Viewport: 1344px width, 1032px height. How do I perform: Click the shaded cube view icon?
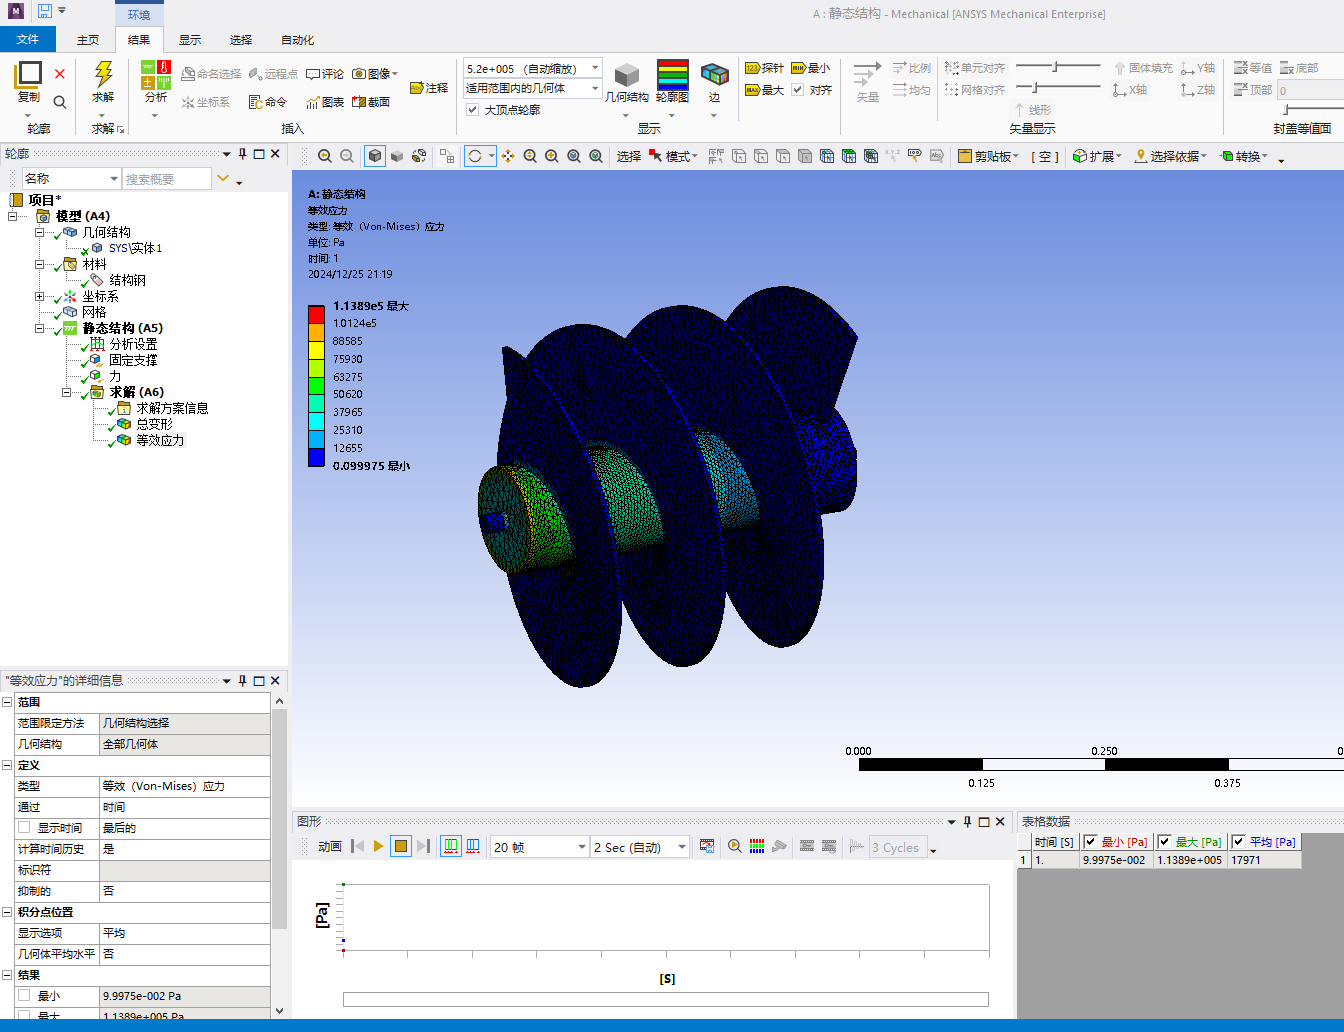click(375, 156)
